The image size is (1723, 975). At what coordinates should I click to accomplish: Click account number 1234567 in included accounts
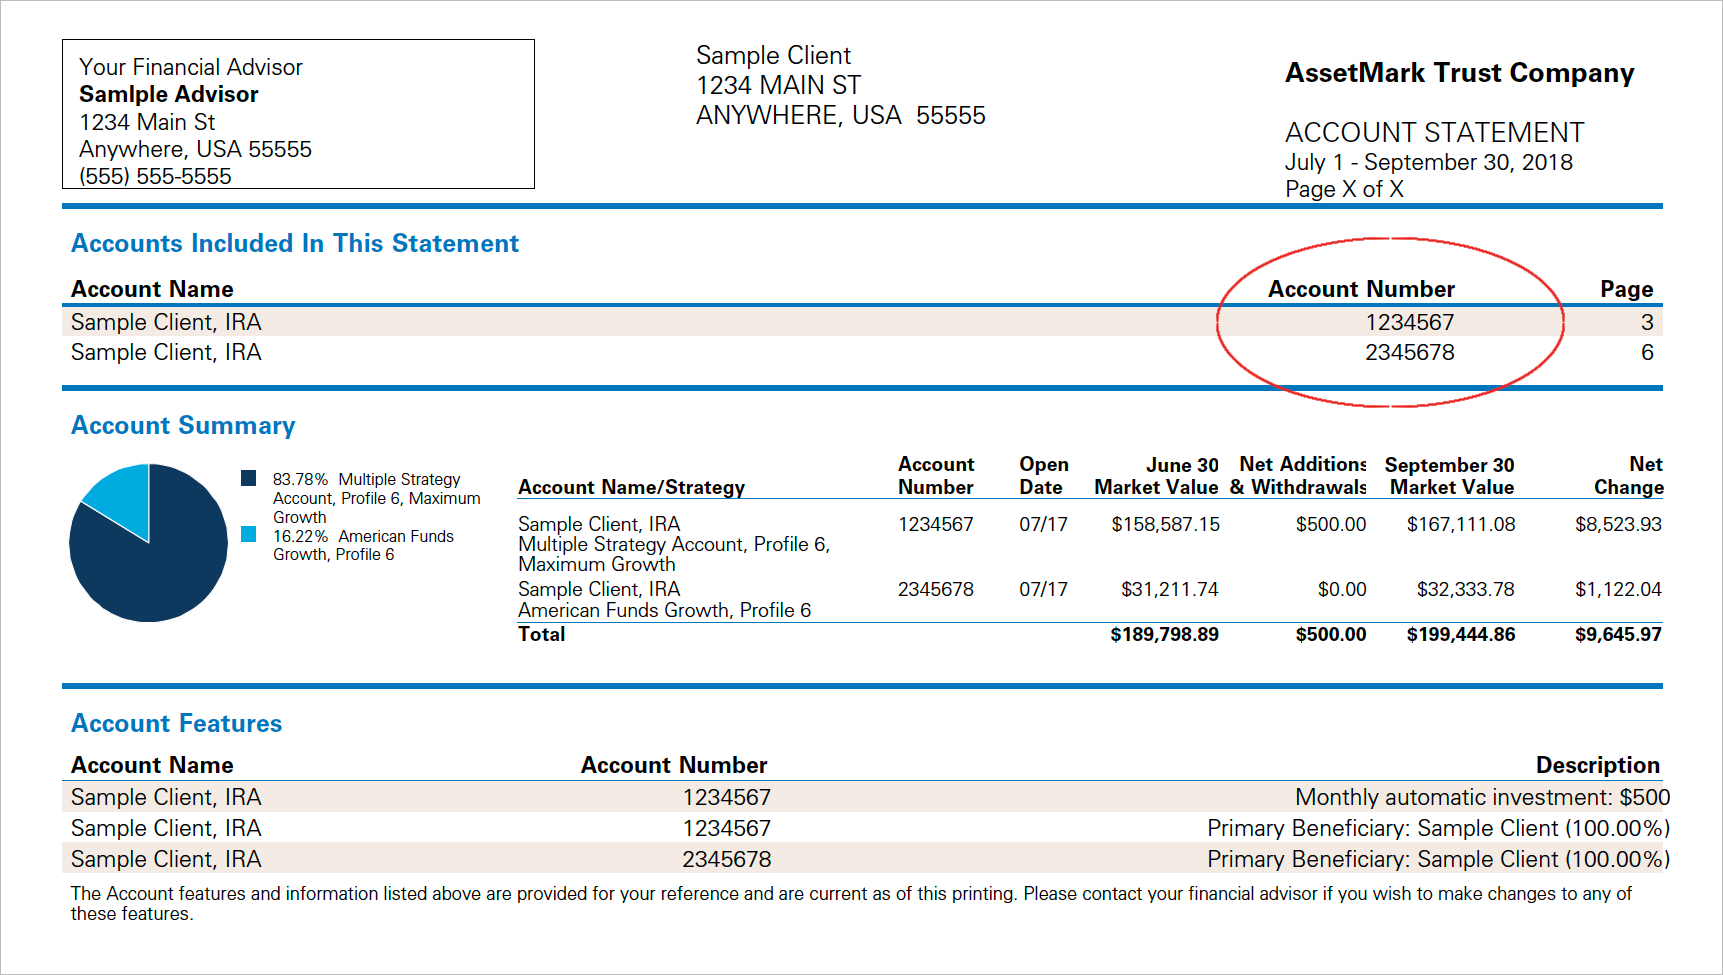[1410, 321]
